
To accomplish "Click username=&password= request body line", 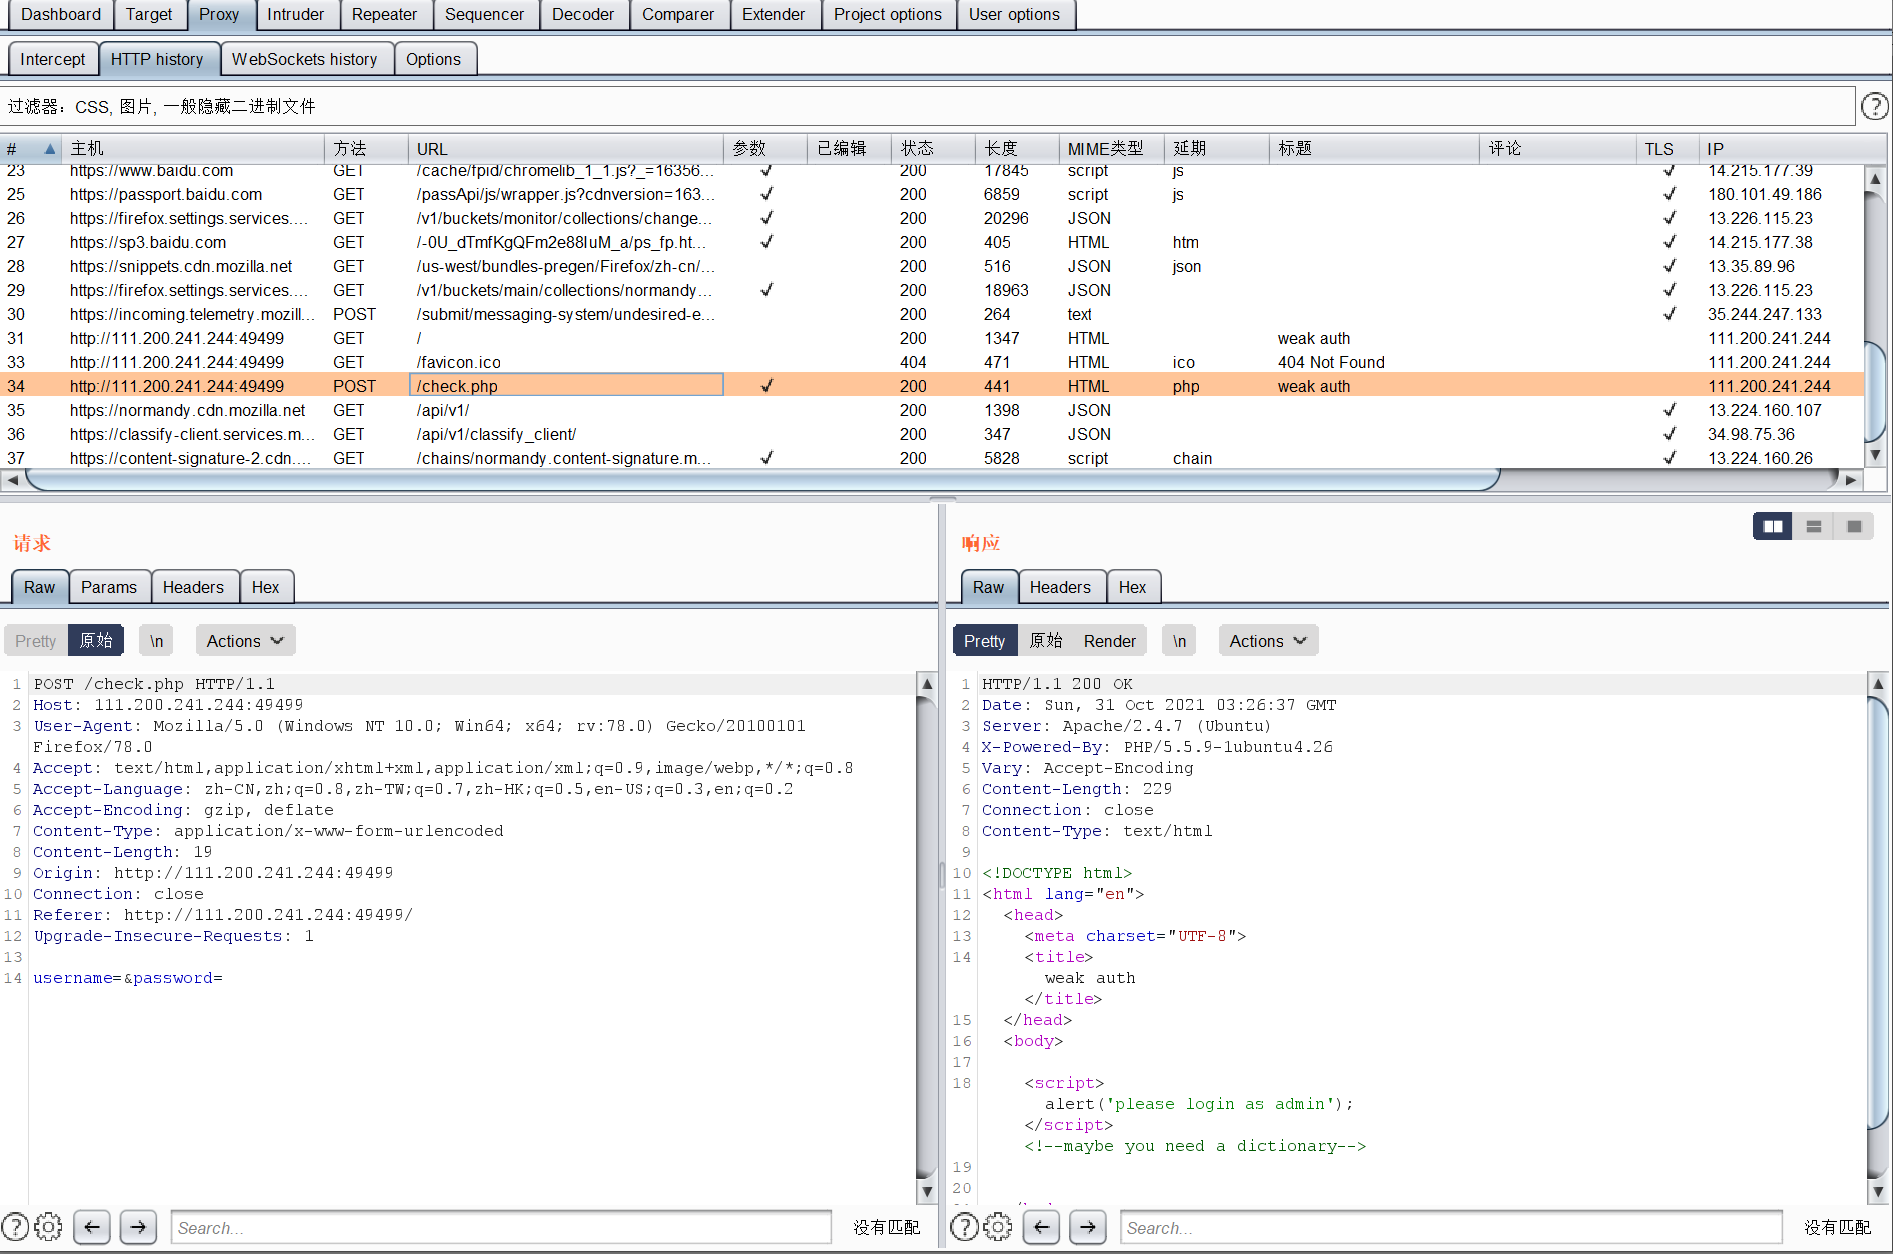I will pyautogui.click(x=128, y=978).
